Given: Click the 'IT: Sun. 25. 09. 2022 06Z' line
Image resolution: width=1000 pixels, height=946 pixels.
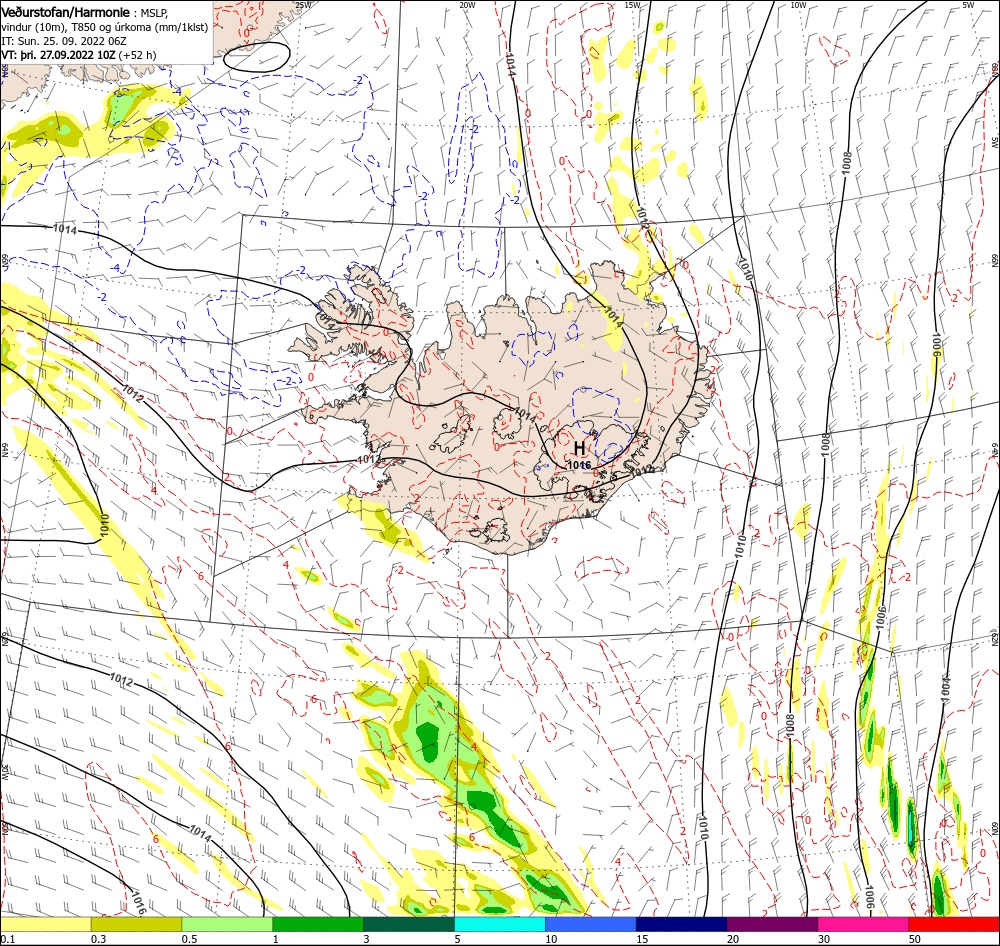Looking at the screenshot, I should click(64, 41).
